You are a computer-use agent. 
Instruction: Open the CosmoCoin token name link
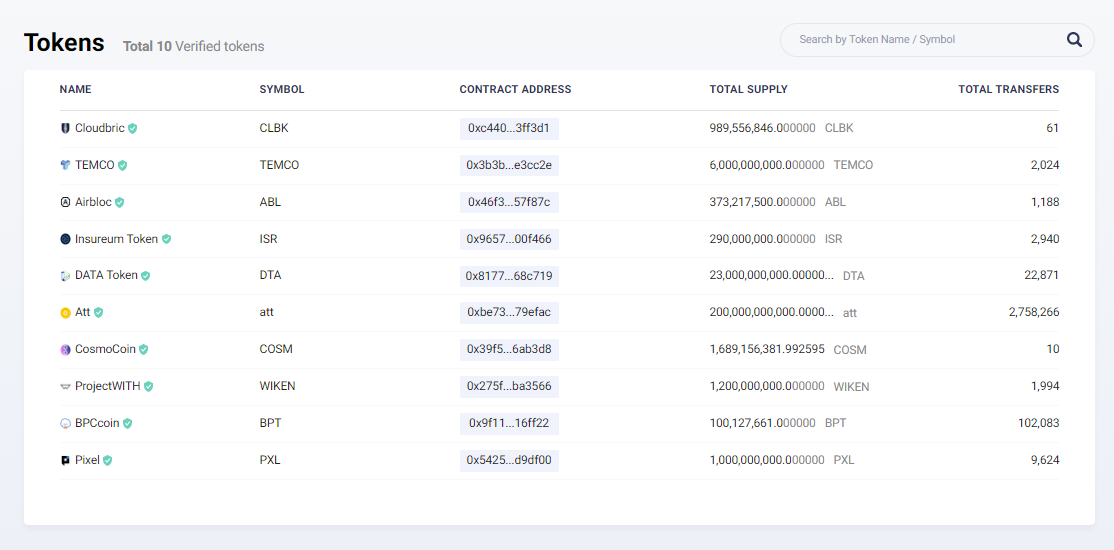pos(105,349)
